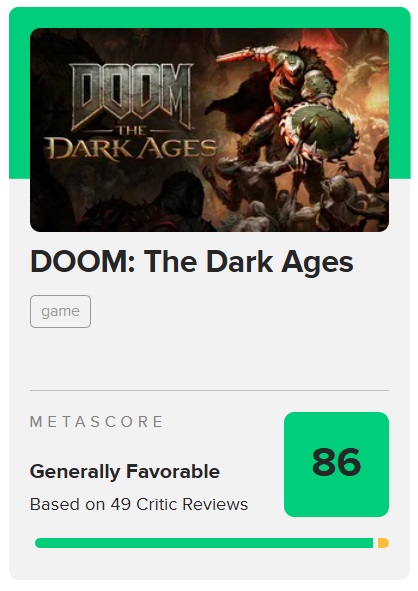Open the DOOM: The Dark Ages cover image
The width and height of the screenshot is (418, 591).
tap(209, 130)
